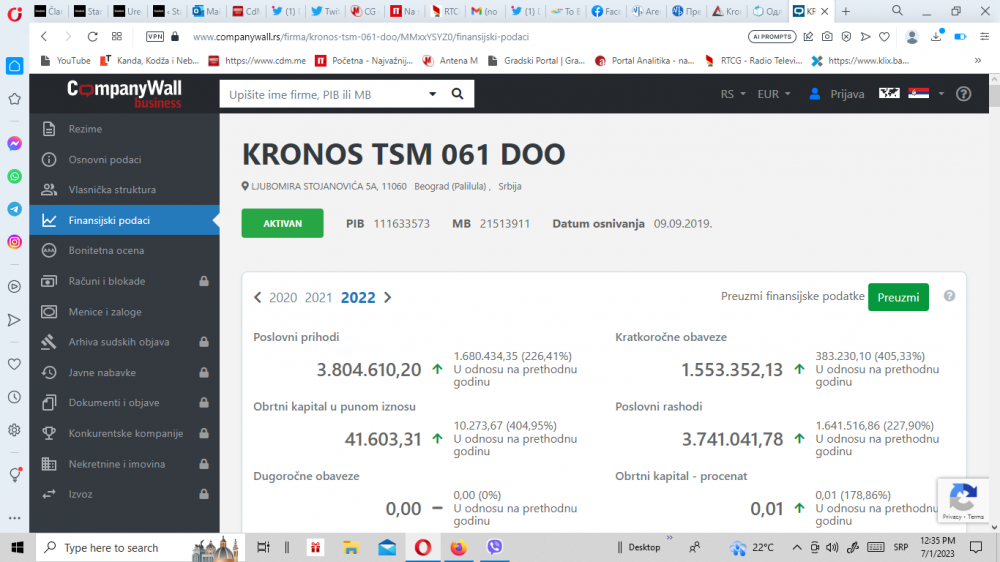Click the search magnifier icon in CompanyWall

[x=457, y=94]
